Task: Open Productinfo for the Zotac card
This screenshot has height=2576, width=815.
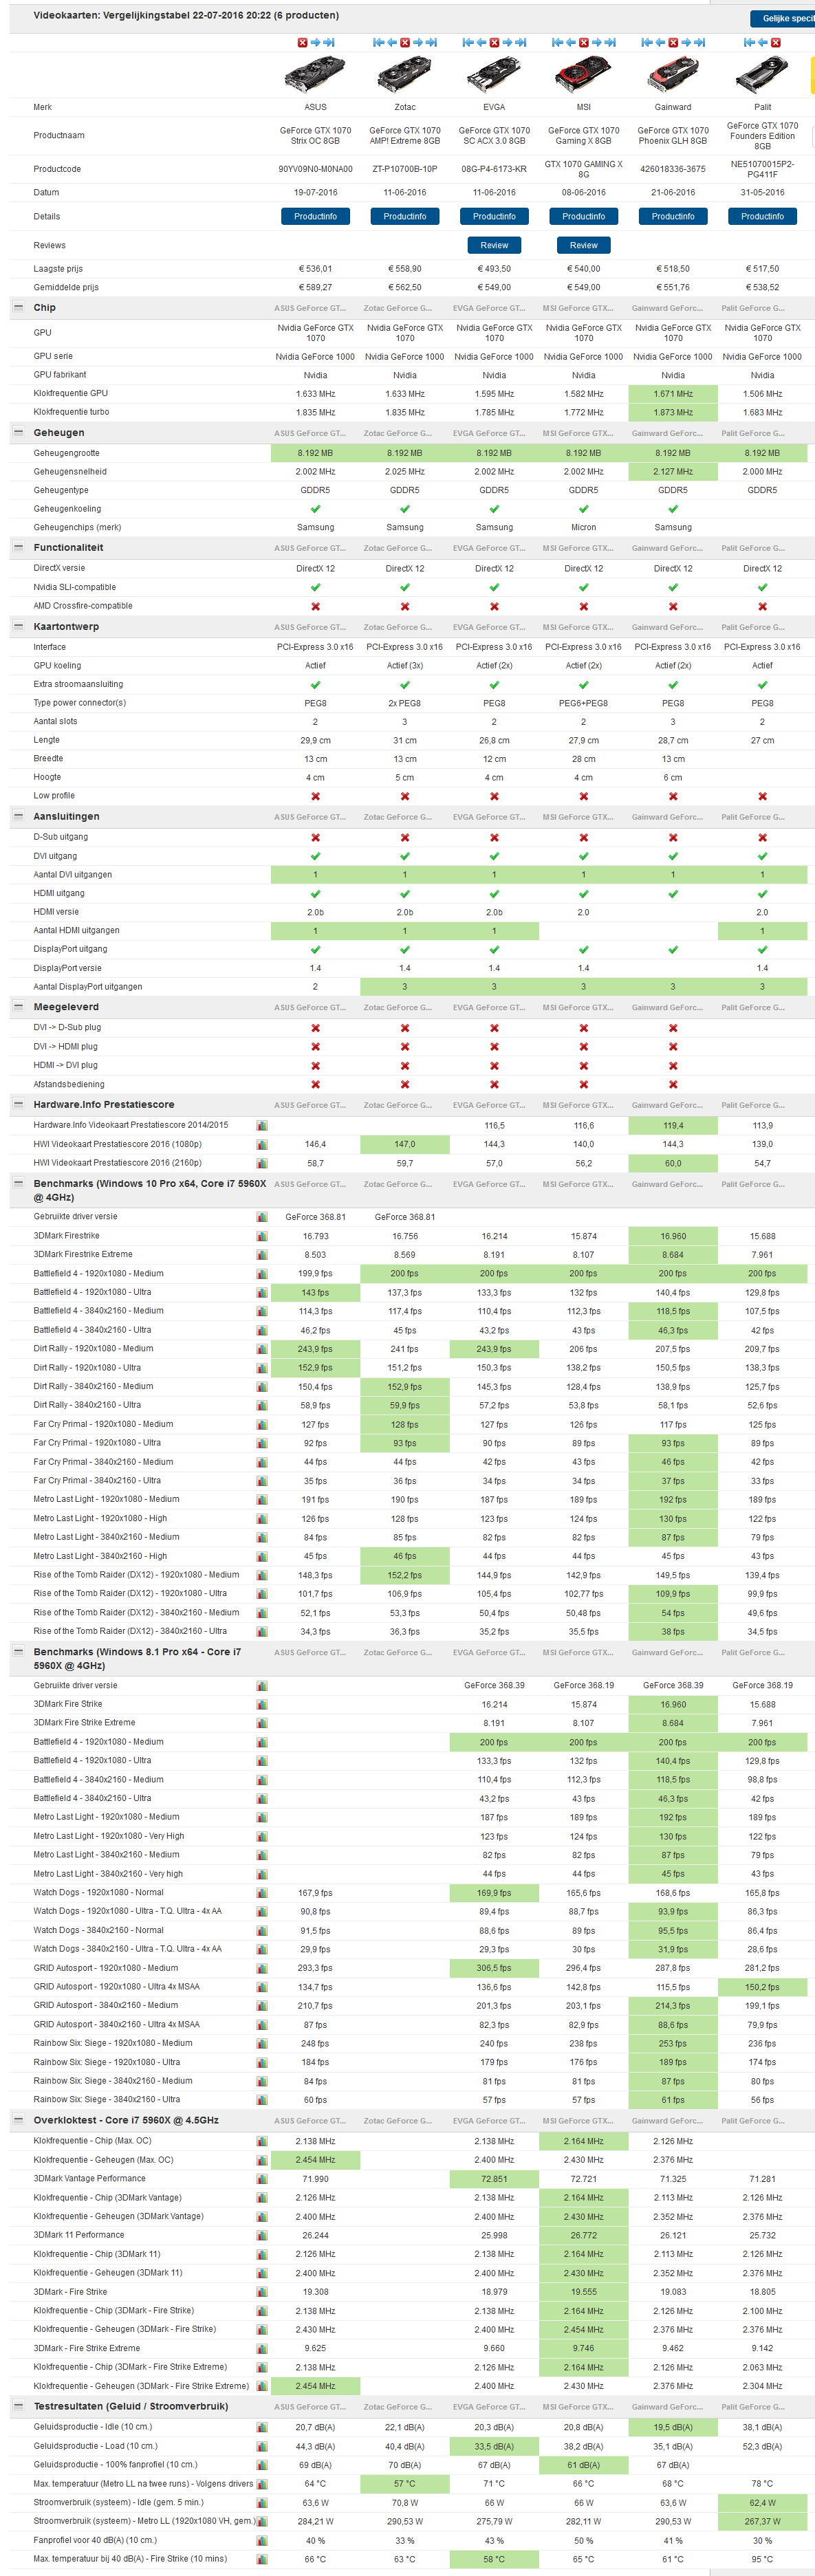Action: point(405,216)
